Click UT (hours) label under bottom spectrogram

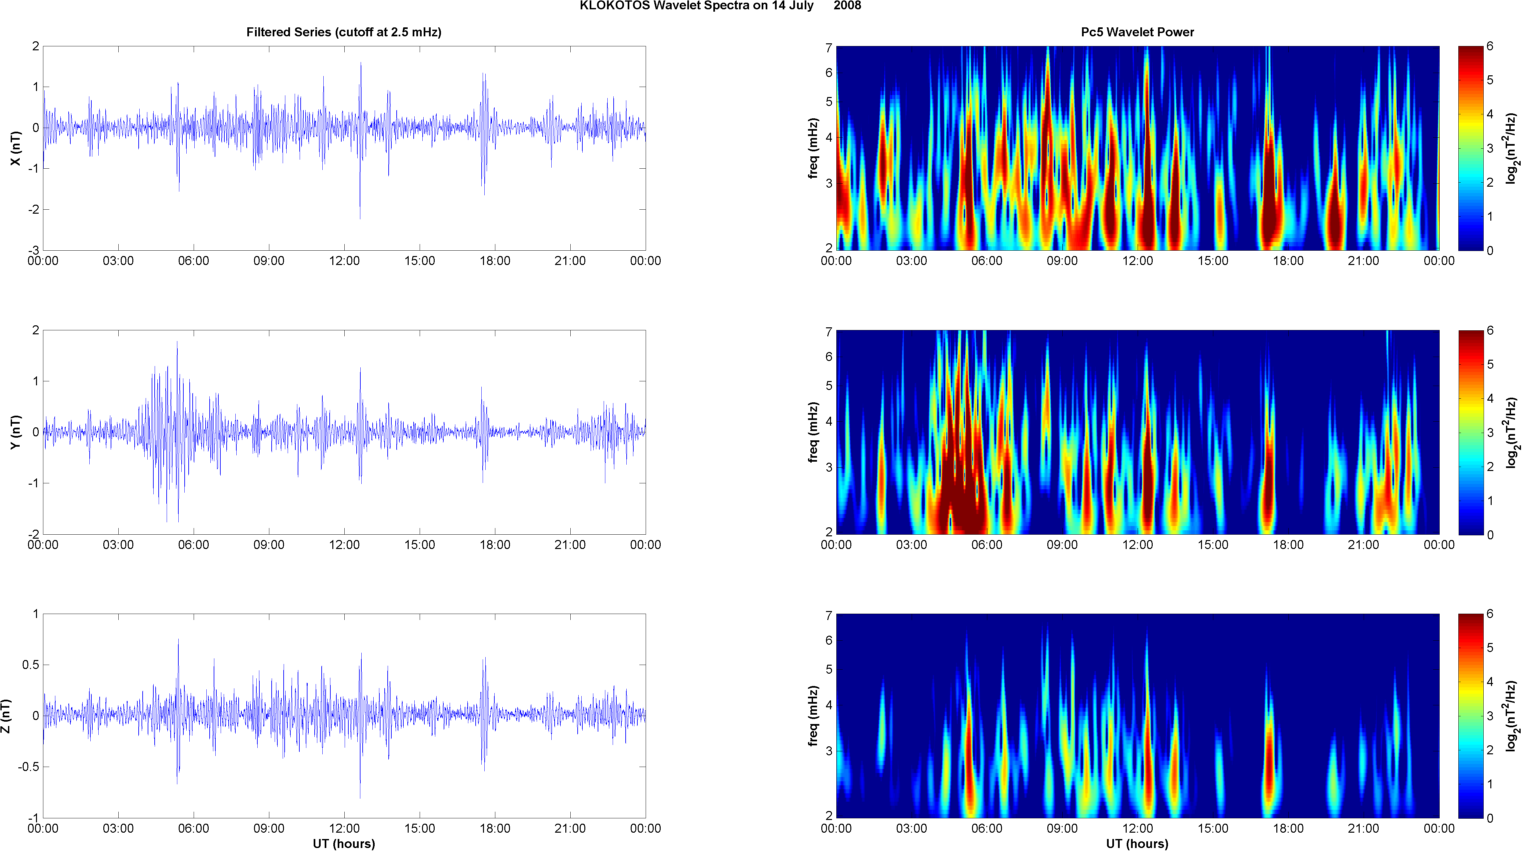[x=1137, y=843]
